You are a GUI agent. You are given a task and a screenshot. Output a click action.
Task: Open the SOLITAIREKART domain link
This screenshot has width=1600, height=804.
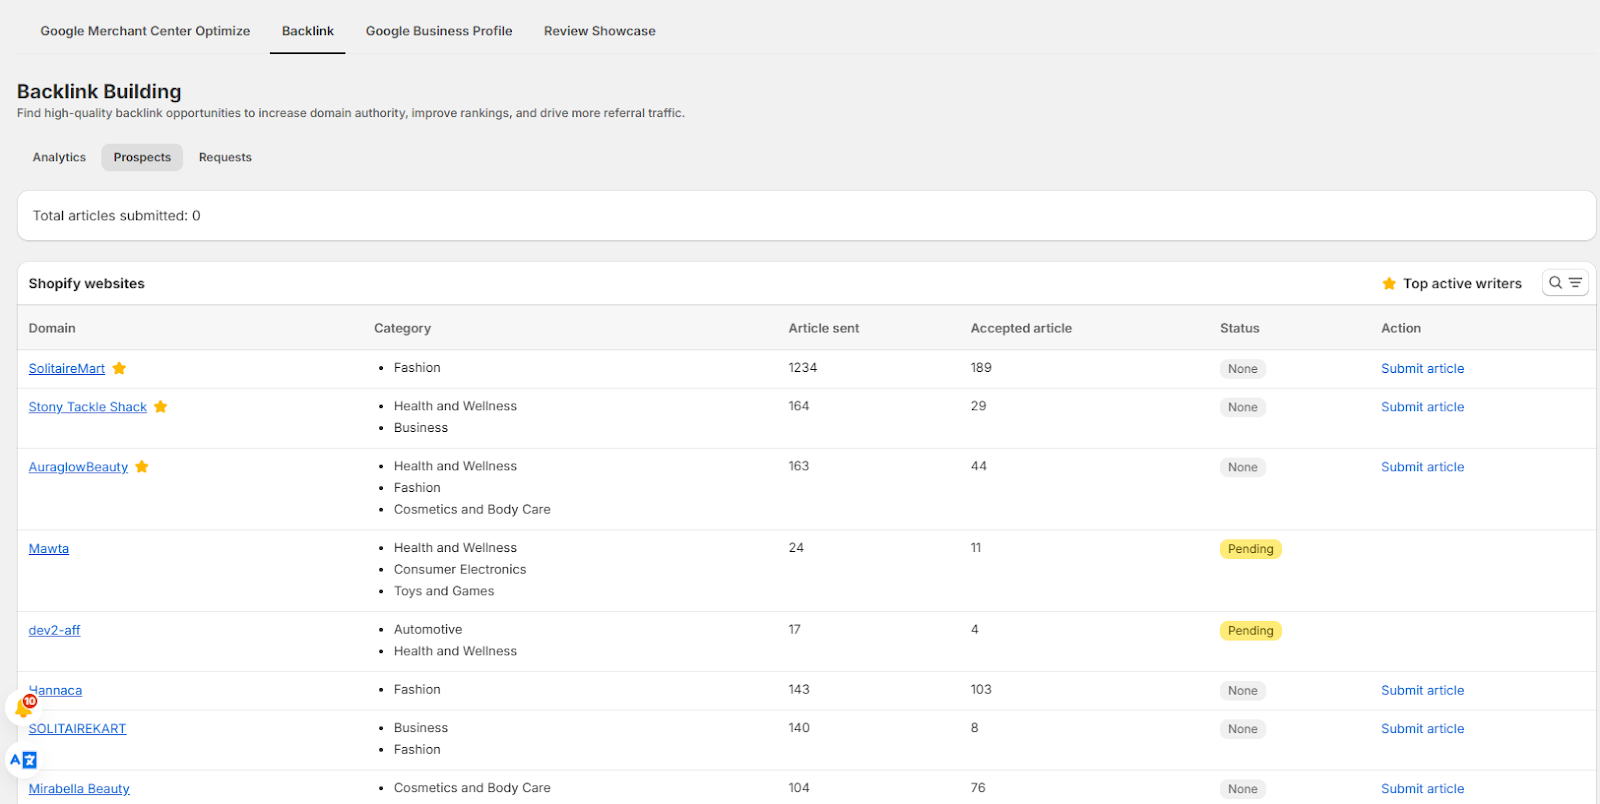(x=78, y=729)
